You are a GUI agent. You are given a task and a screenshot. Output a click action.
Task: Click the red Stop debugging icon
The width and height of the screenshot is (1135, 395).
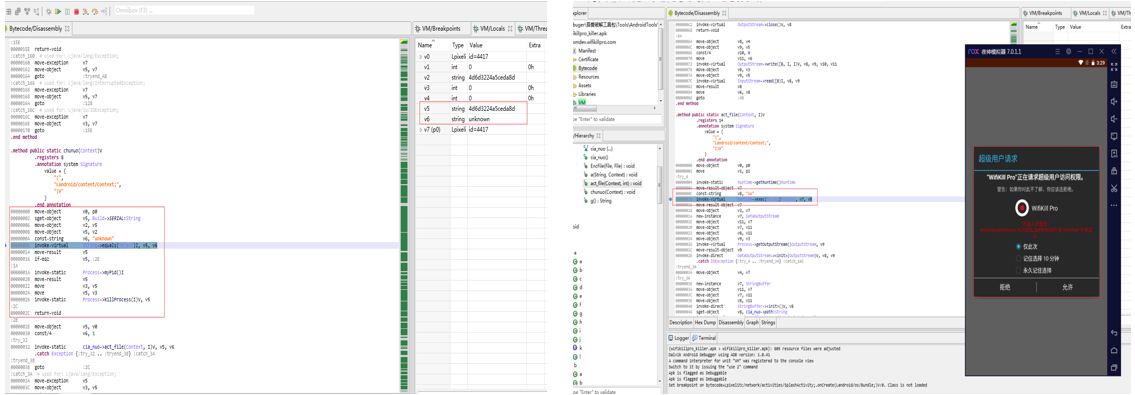[76, 12]
